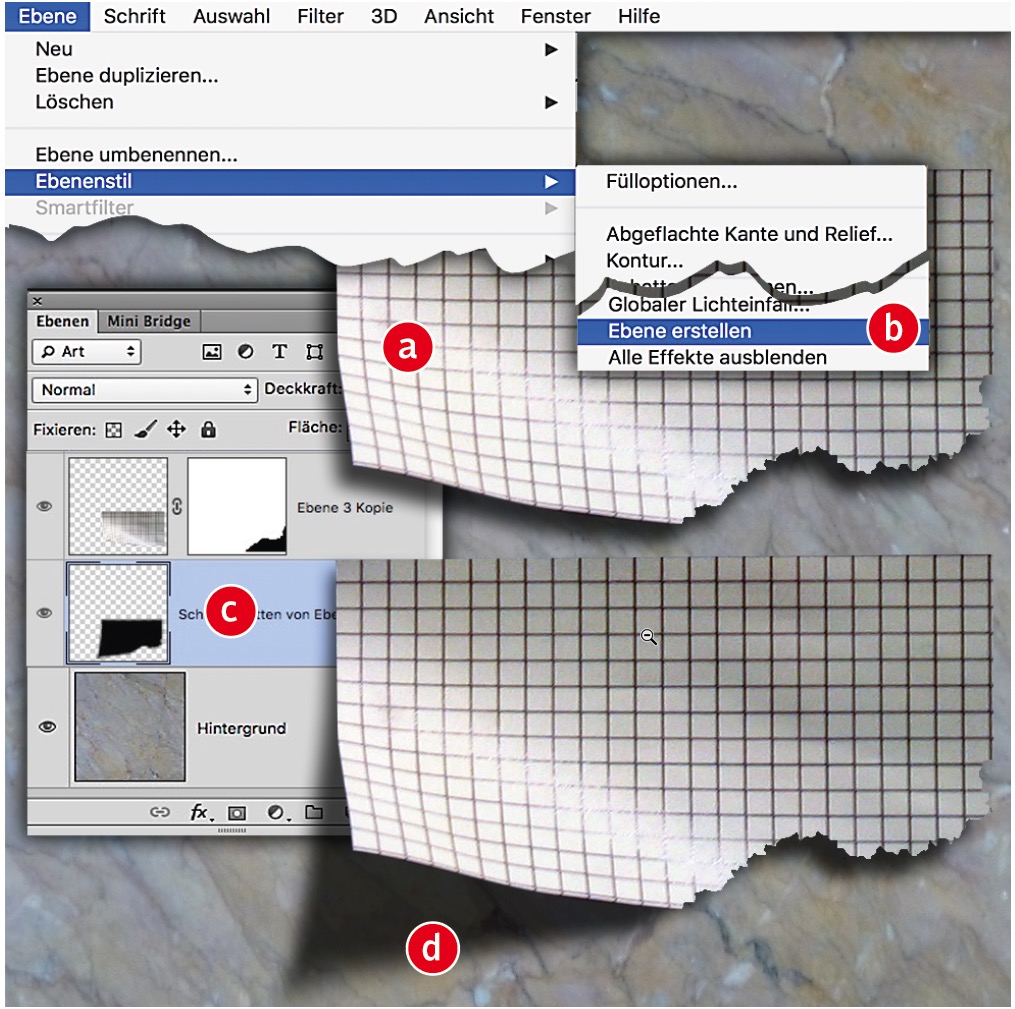Click the Deckkraft label

[303, 388]
